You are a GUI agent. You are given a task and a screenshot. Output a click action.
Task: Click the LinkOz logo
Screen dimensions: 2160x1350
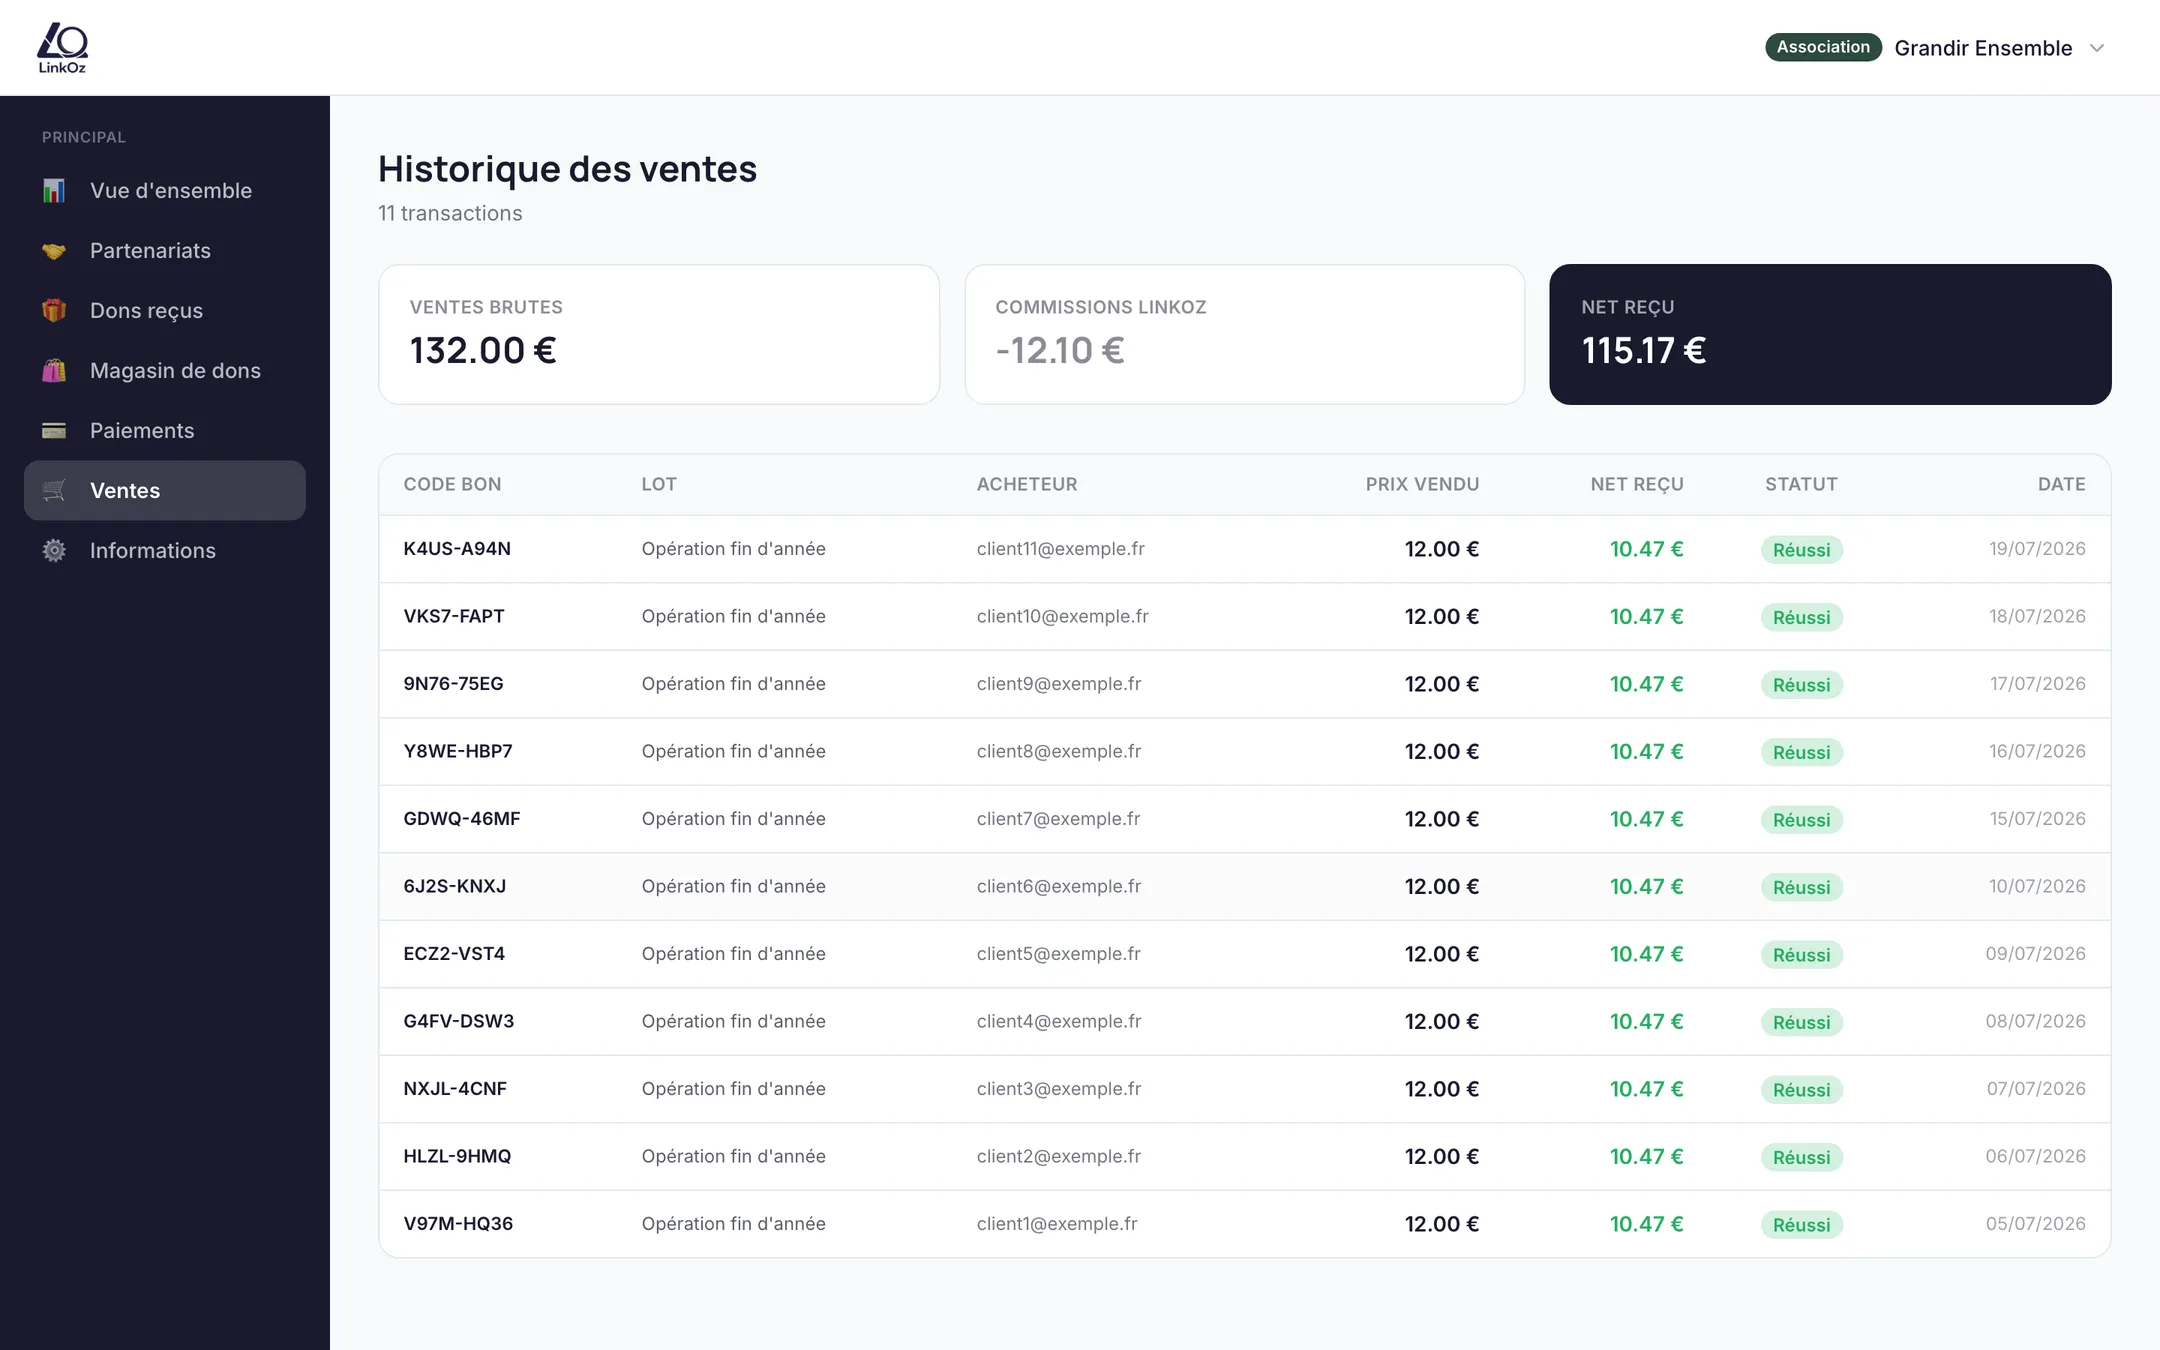tap(62, 47)
